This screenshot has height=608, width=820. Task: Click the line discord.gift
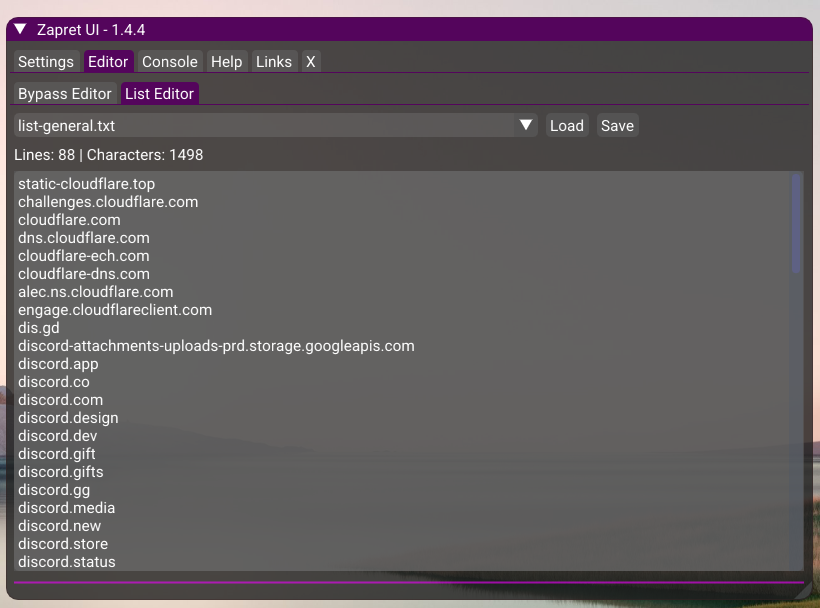[x=57, y=454]
